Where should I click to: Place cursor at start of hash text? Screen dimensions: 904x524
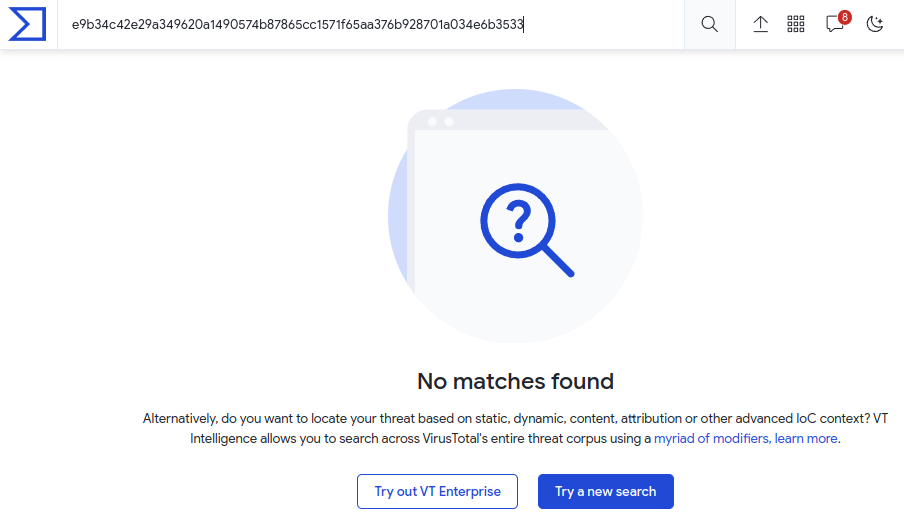(x=72, y=24)
